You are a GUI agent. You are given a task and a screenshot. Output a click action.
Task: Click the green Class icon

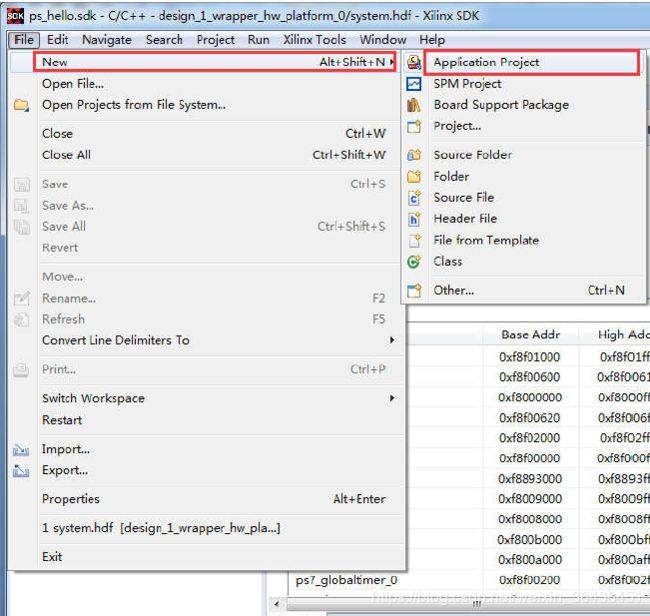click(414, 262)
